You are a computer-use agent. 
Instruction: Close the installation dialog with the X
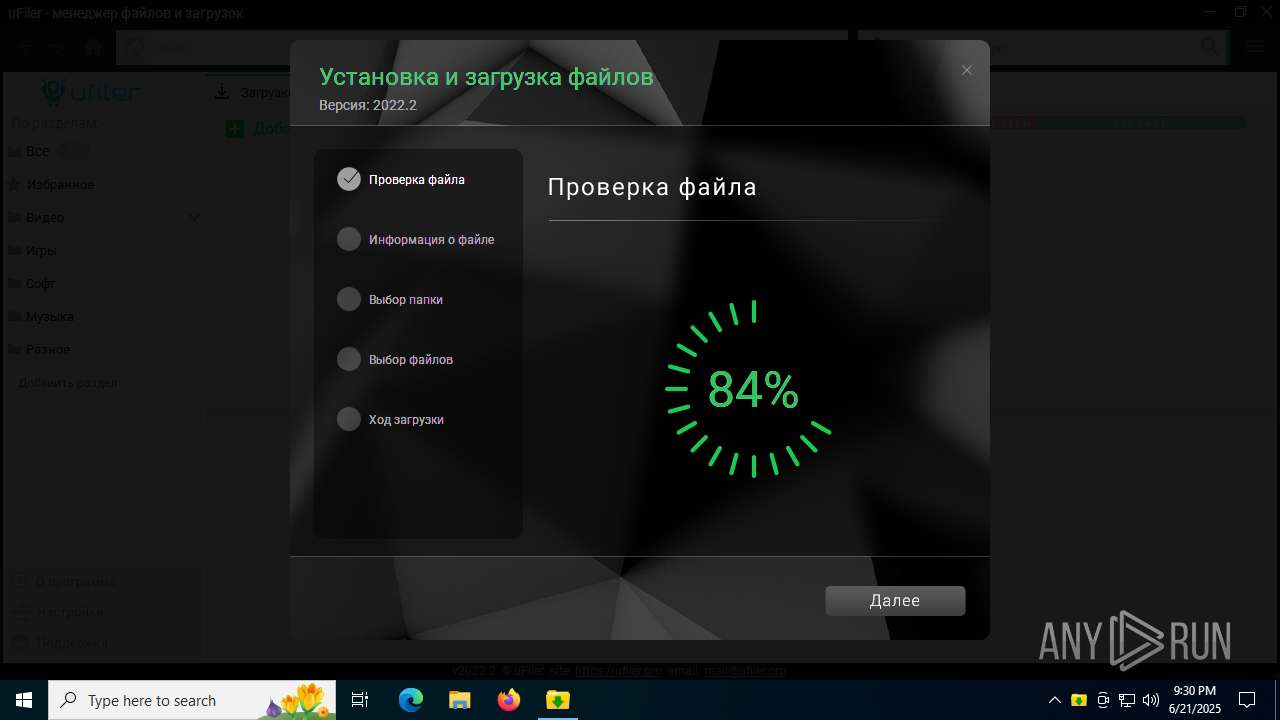pos(966,70)
